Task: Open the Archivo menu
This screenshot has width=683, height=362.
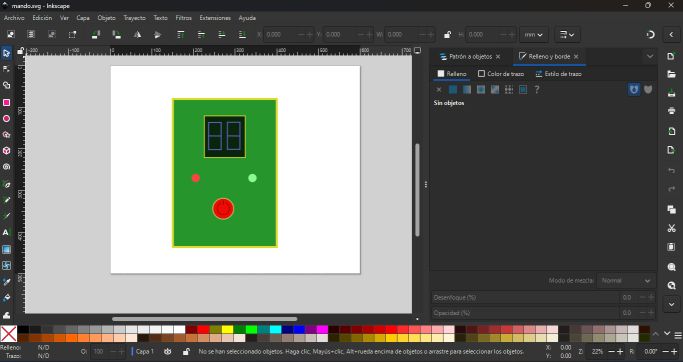Action: click(14, 18)
